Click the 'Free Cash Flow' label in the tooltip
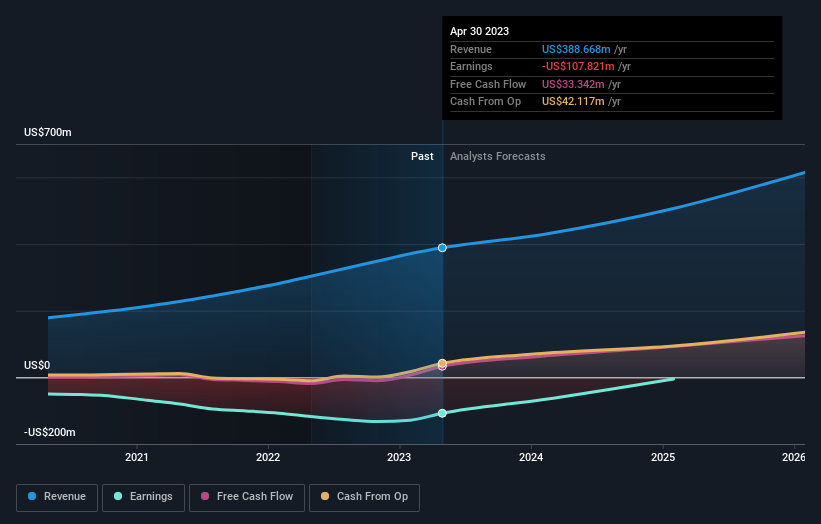The image size is (821, 524). click(488, 84)
